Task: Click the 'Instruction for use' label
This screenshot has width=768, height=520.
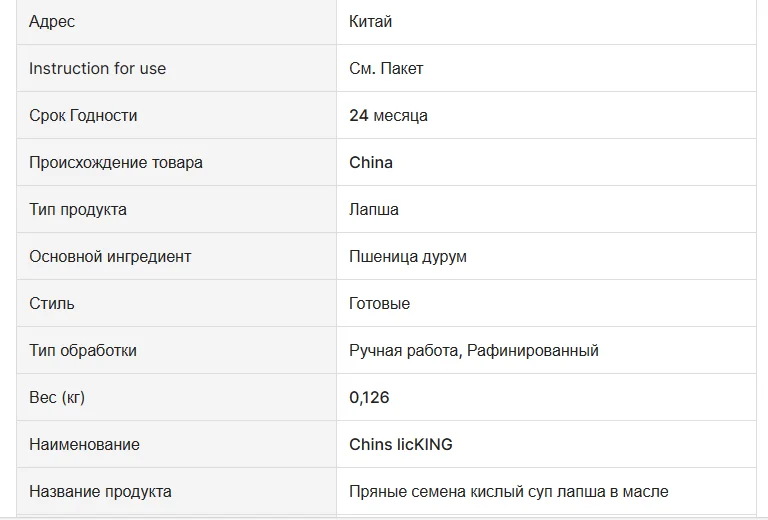Action: pos(97,68)
